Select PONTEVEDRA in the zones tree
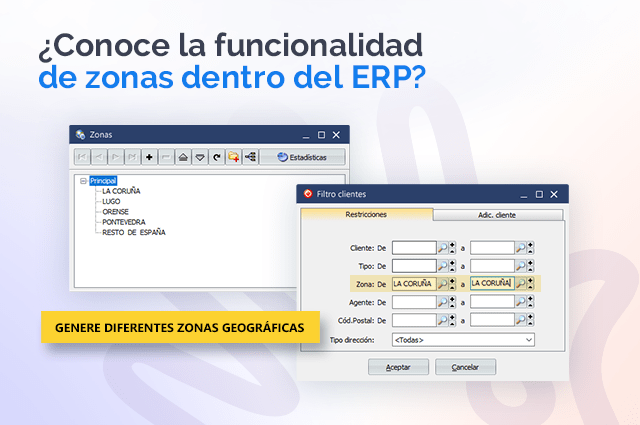 click(124, 222)
